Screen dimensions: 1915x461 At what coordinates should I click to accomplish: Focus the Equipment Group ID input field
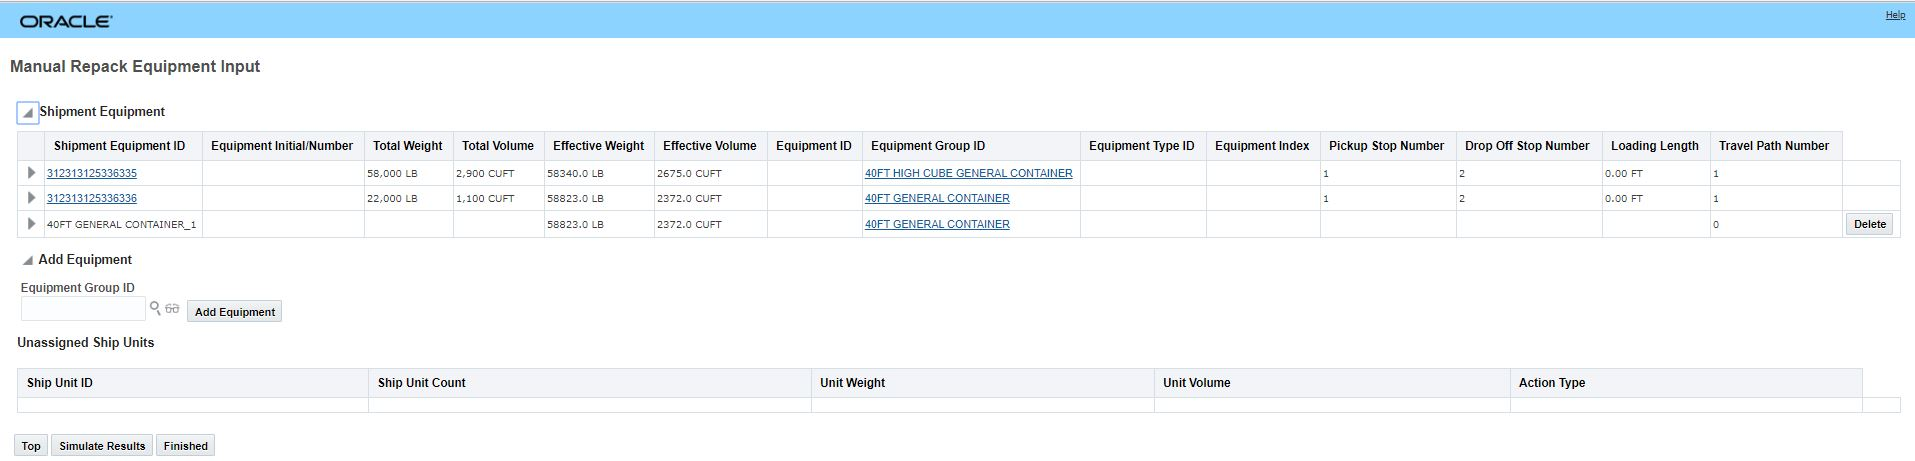click(83, 310)
